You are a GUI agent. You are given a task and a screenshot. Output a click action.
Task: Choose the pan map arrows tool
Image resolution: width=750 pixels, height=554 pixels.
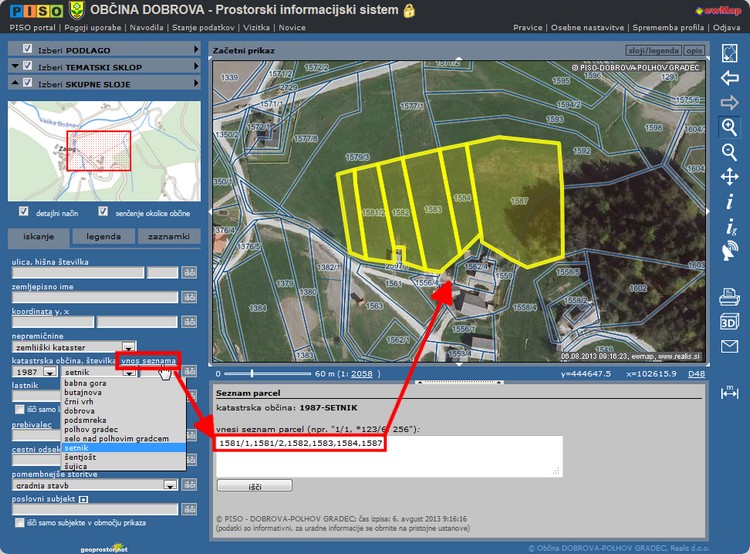[729, 177]
